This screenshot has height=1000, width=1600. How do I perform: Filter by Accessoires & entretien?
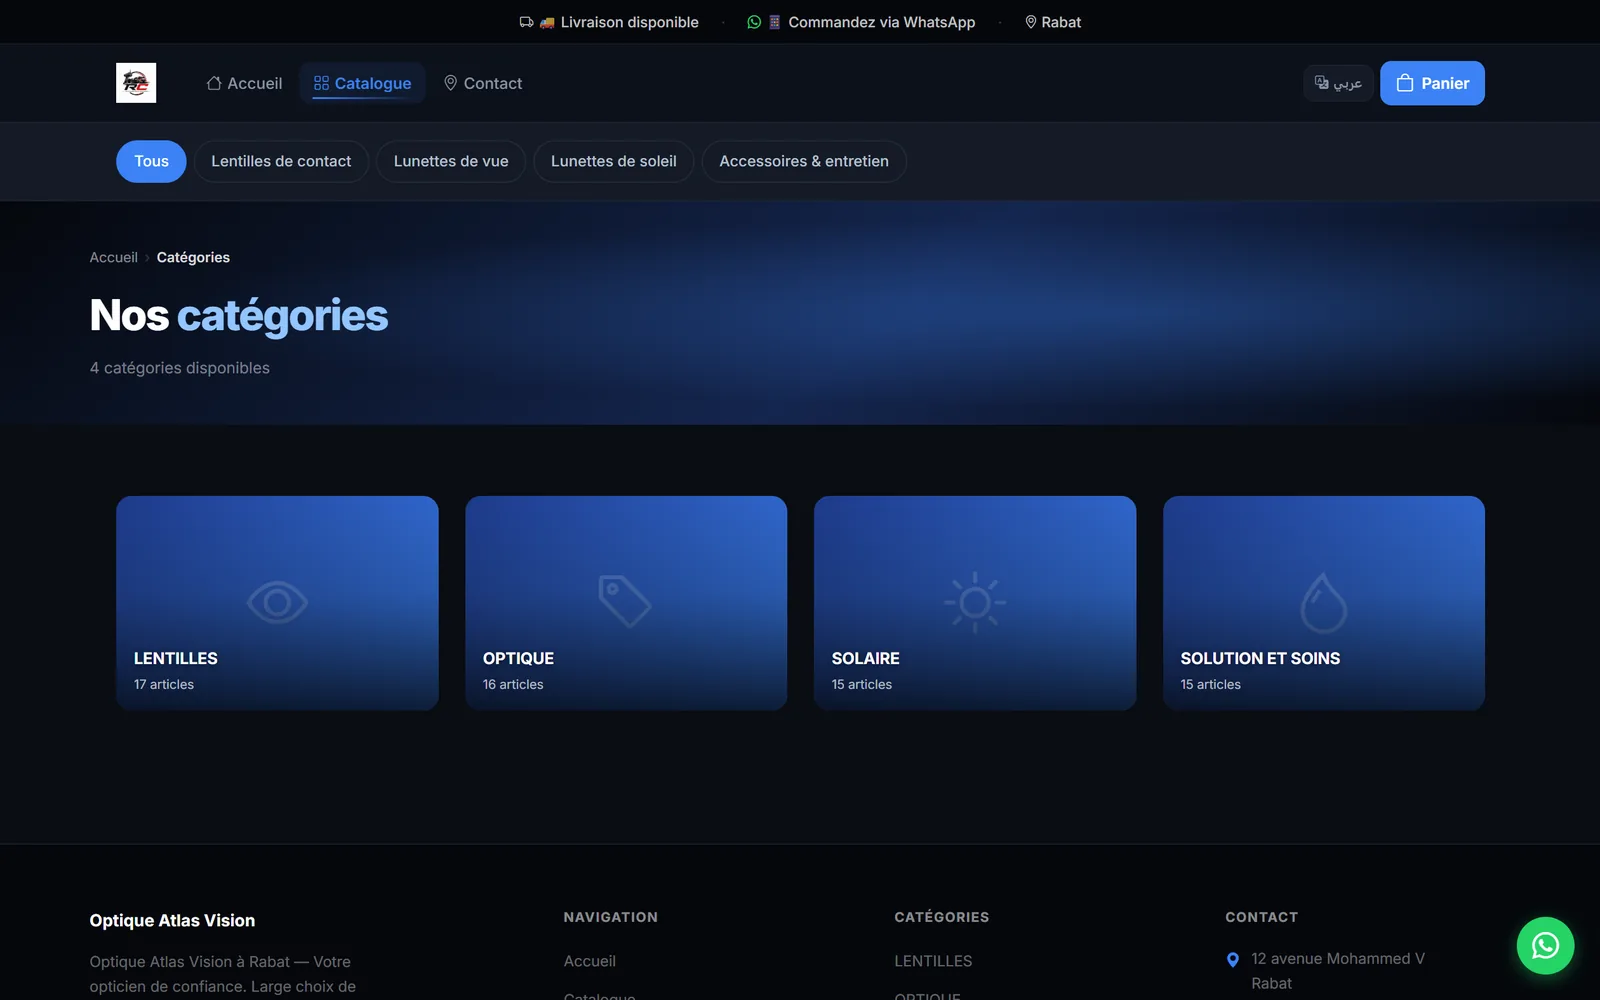pos(804,161)
